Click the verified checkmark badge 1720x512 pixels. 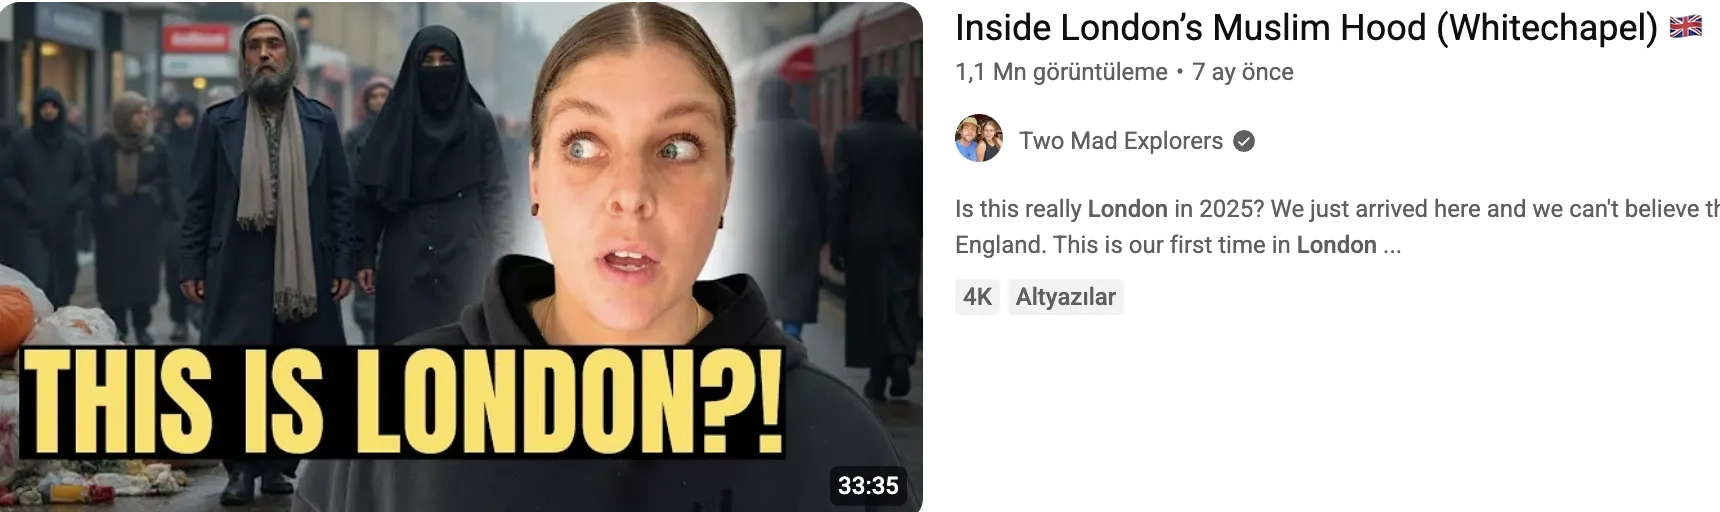tap(1244, 141)
